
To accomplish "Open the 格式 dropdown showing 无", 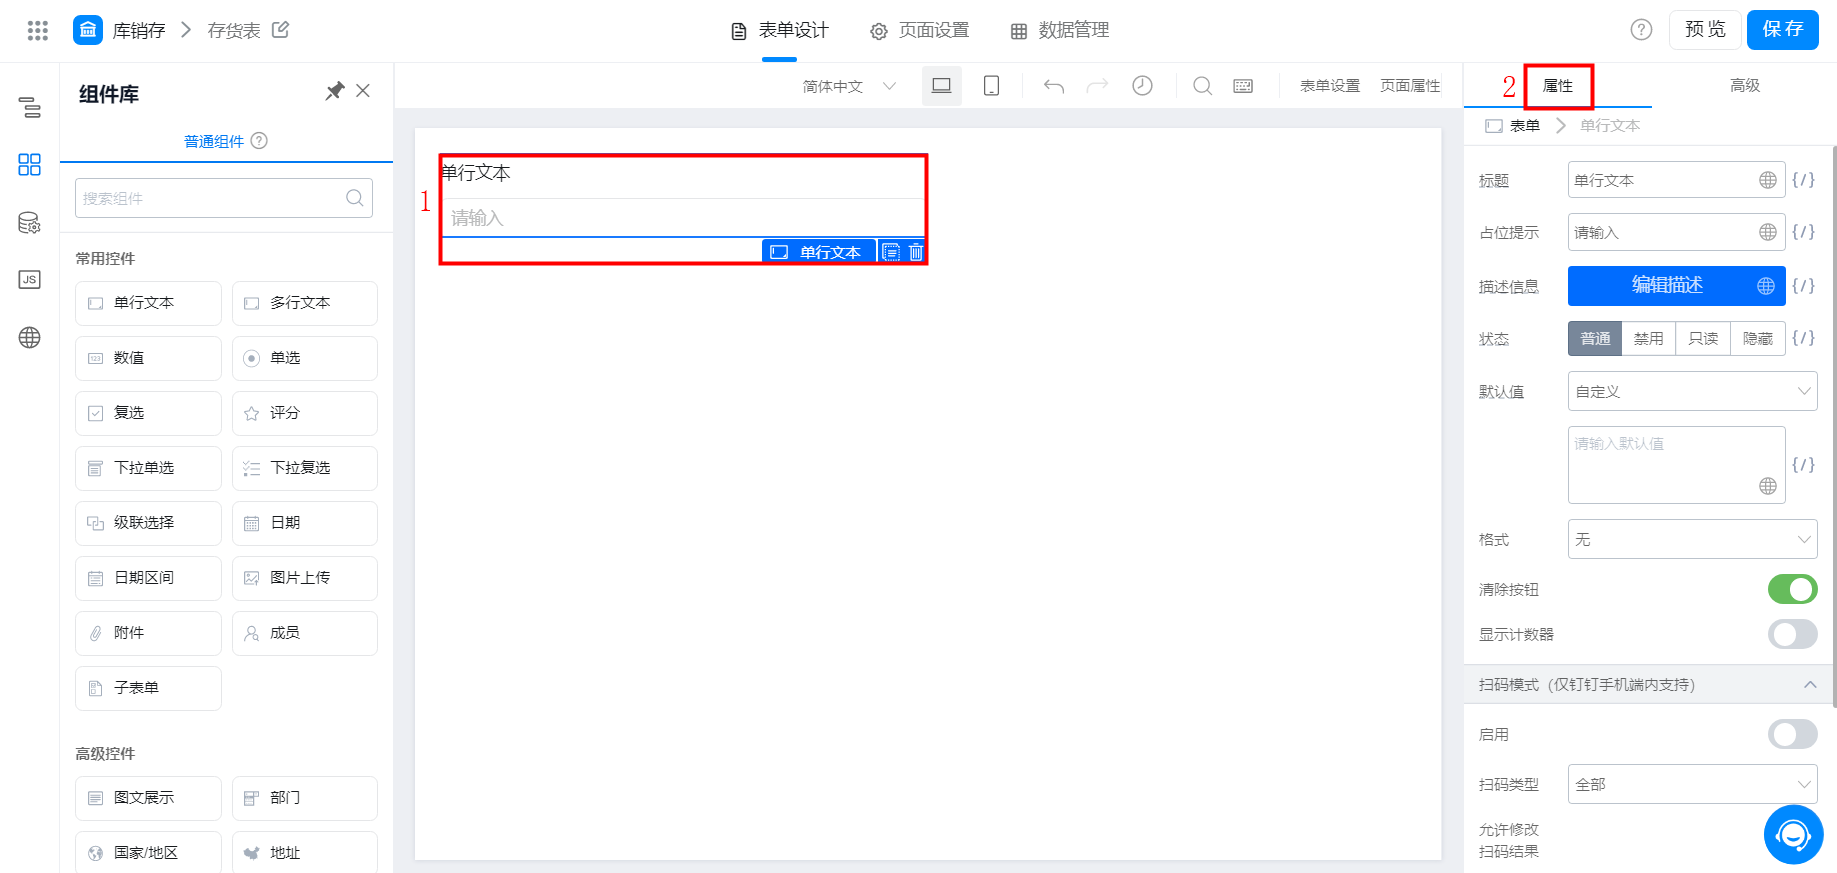I will point(1692,539).
